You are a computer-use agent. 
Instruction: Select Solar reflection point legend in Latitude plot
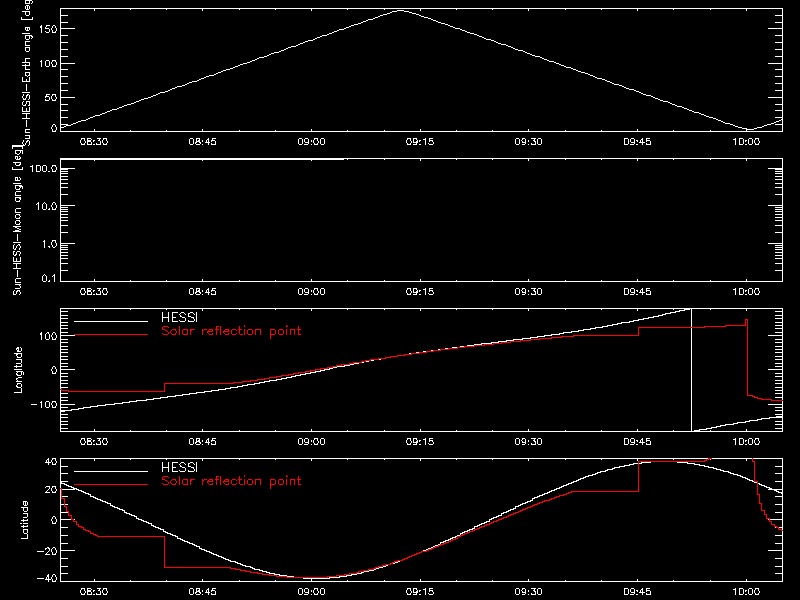(x=231, y=481)
